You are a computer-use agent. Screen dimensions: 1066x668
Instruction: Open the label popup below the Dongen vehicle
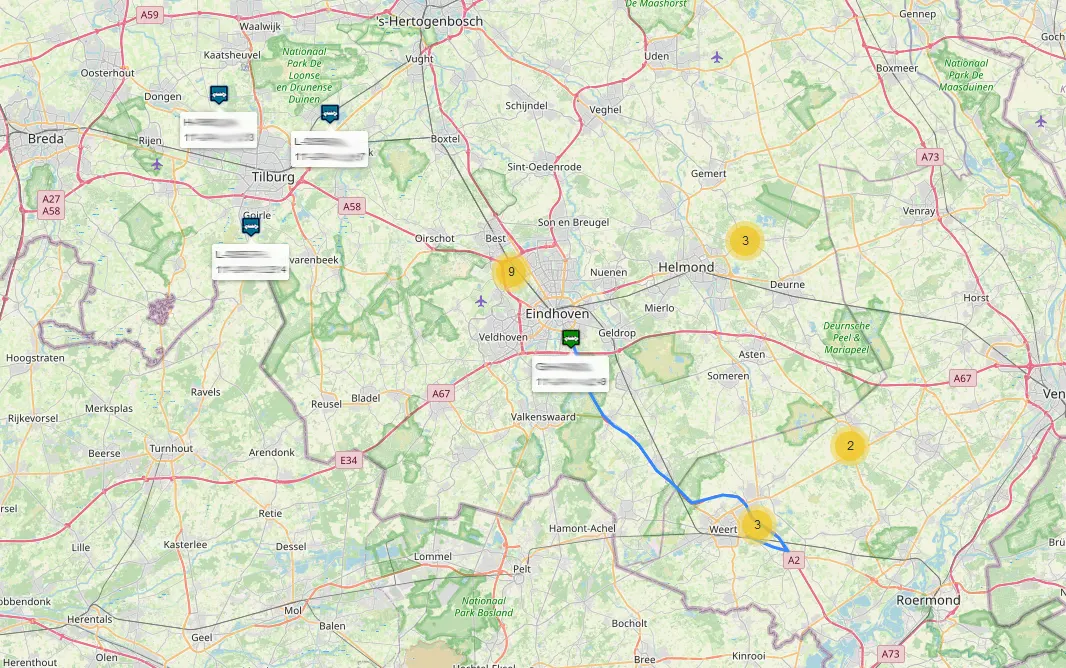pos(219,130)
